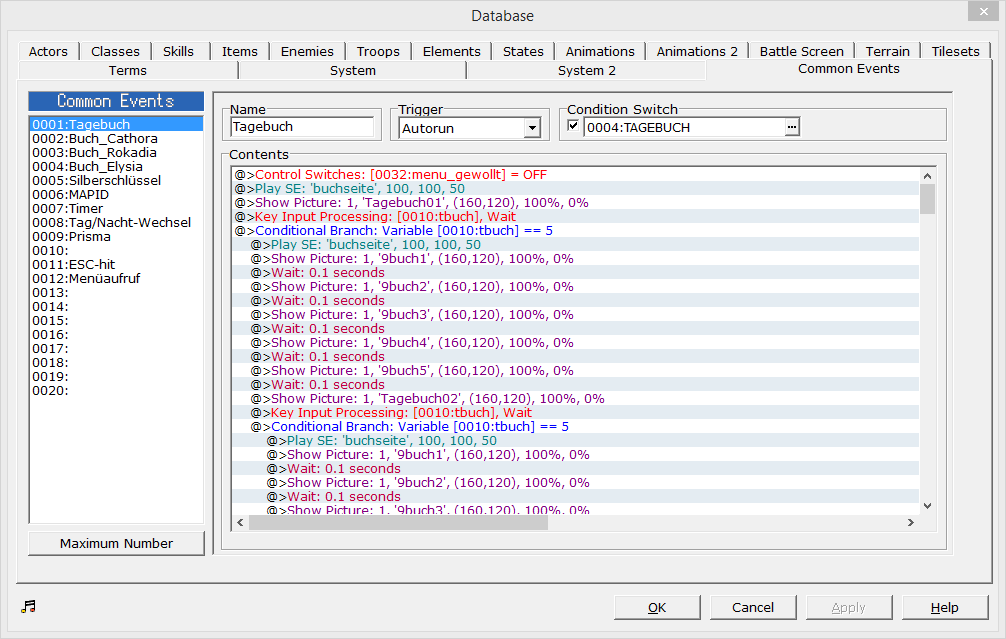The height and width of the screenshot is (639, 1006).
Task: Click the vertical scrollbar down arrow in Contents
Action: [927, 506]
